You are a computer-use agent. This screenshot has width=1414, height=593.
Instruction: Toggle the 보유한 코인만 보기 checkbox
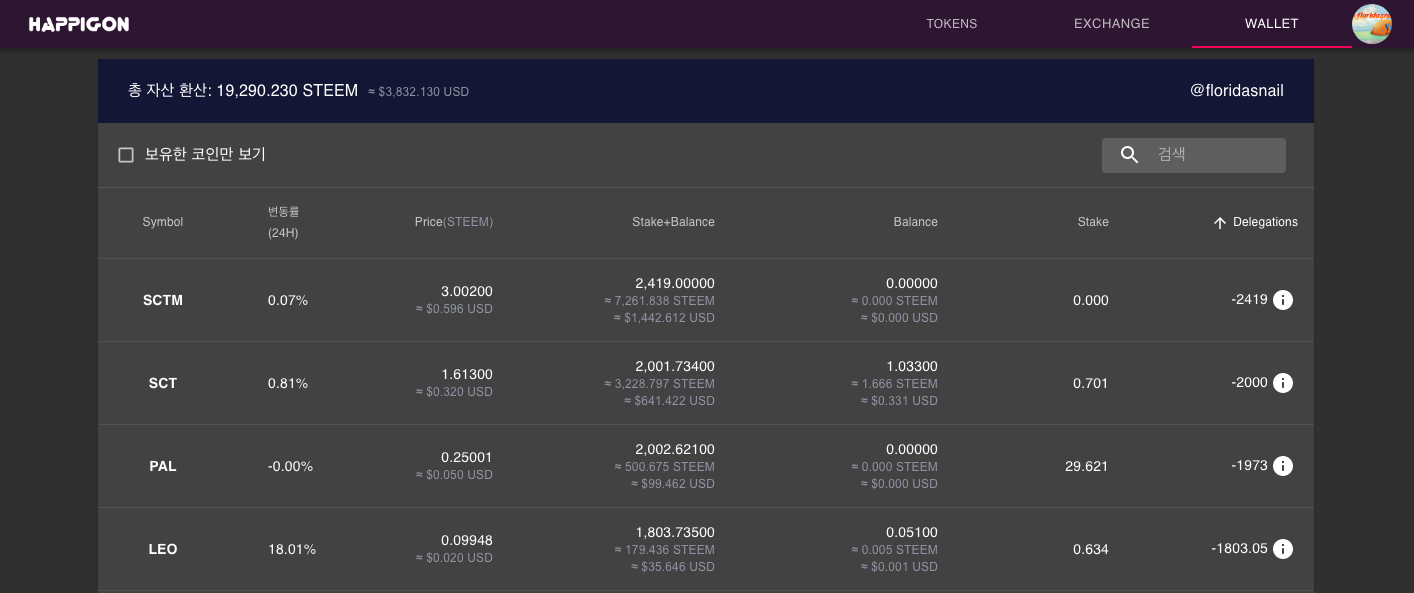[x=126, y=155]
